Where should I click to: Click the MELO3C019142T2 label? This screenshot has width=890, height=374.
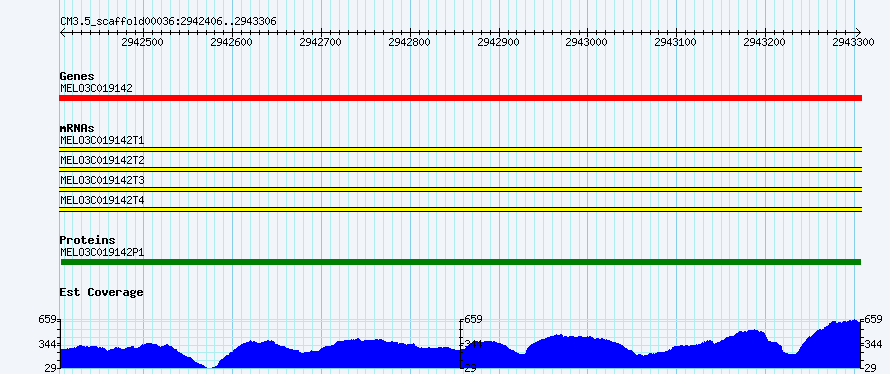[x=102, y=160]
